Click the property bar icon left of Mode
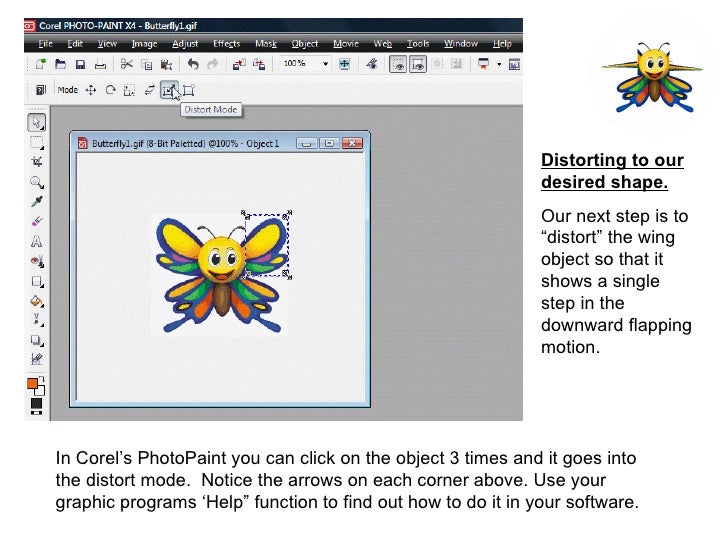Viewport: 728px width, 546px height. [41, 90]
